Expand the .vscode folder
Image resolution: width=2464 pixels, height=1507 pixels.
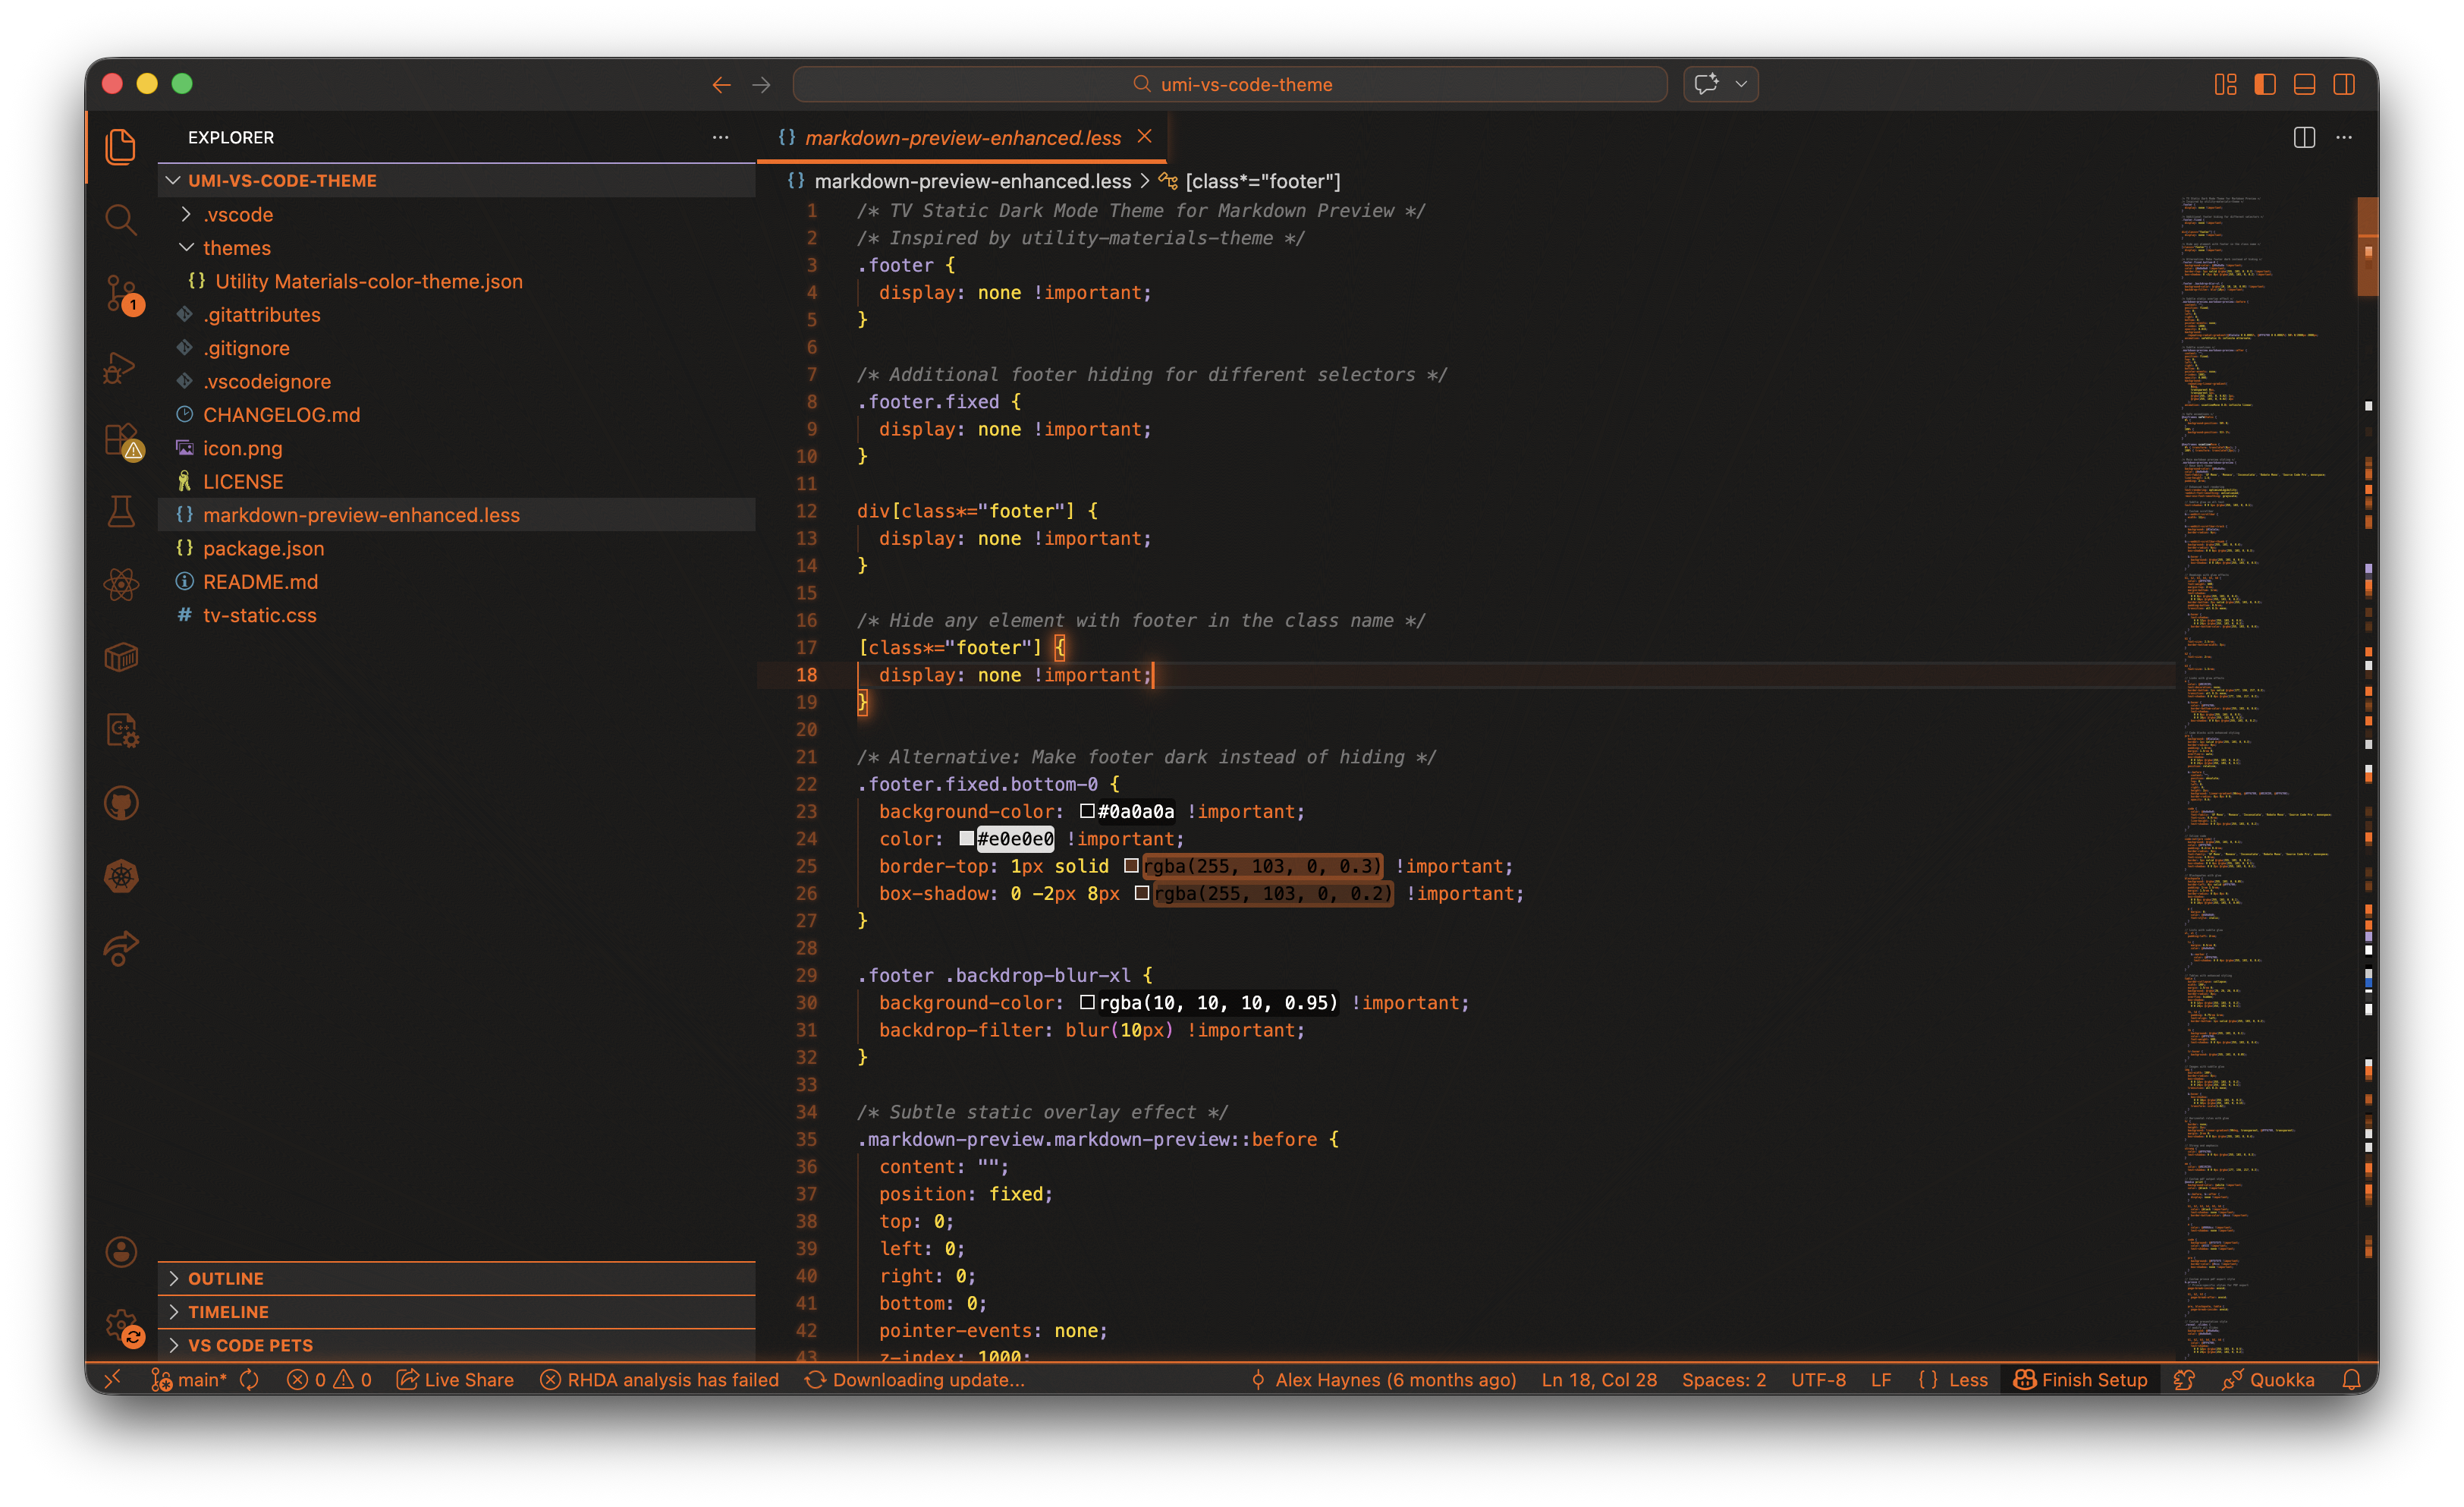coord(456,214)
